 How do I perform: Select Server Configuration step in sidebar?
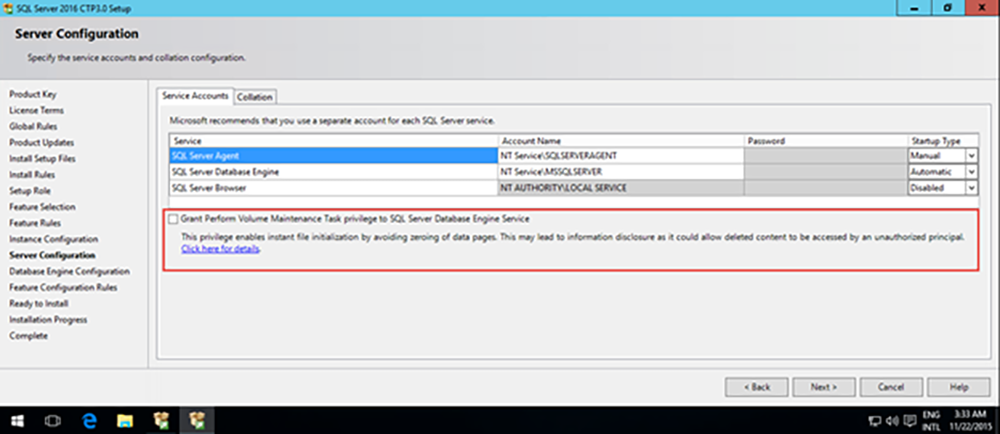click(x=52, y=255)
